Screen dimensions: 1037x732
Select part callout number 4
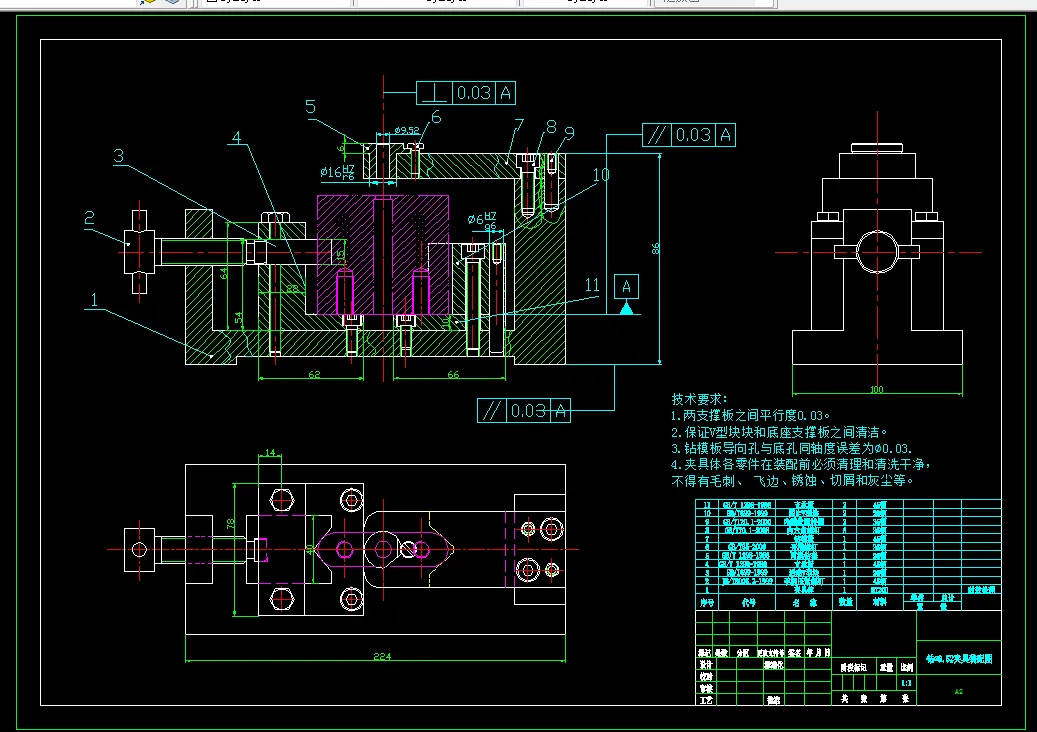point(236,138)
